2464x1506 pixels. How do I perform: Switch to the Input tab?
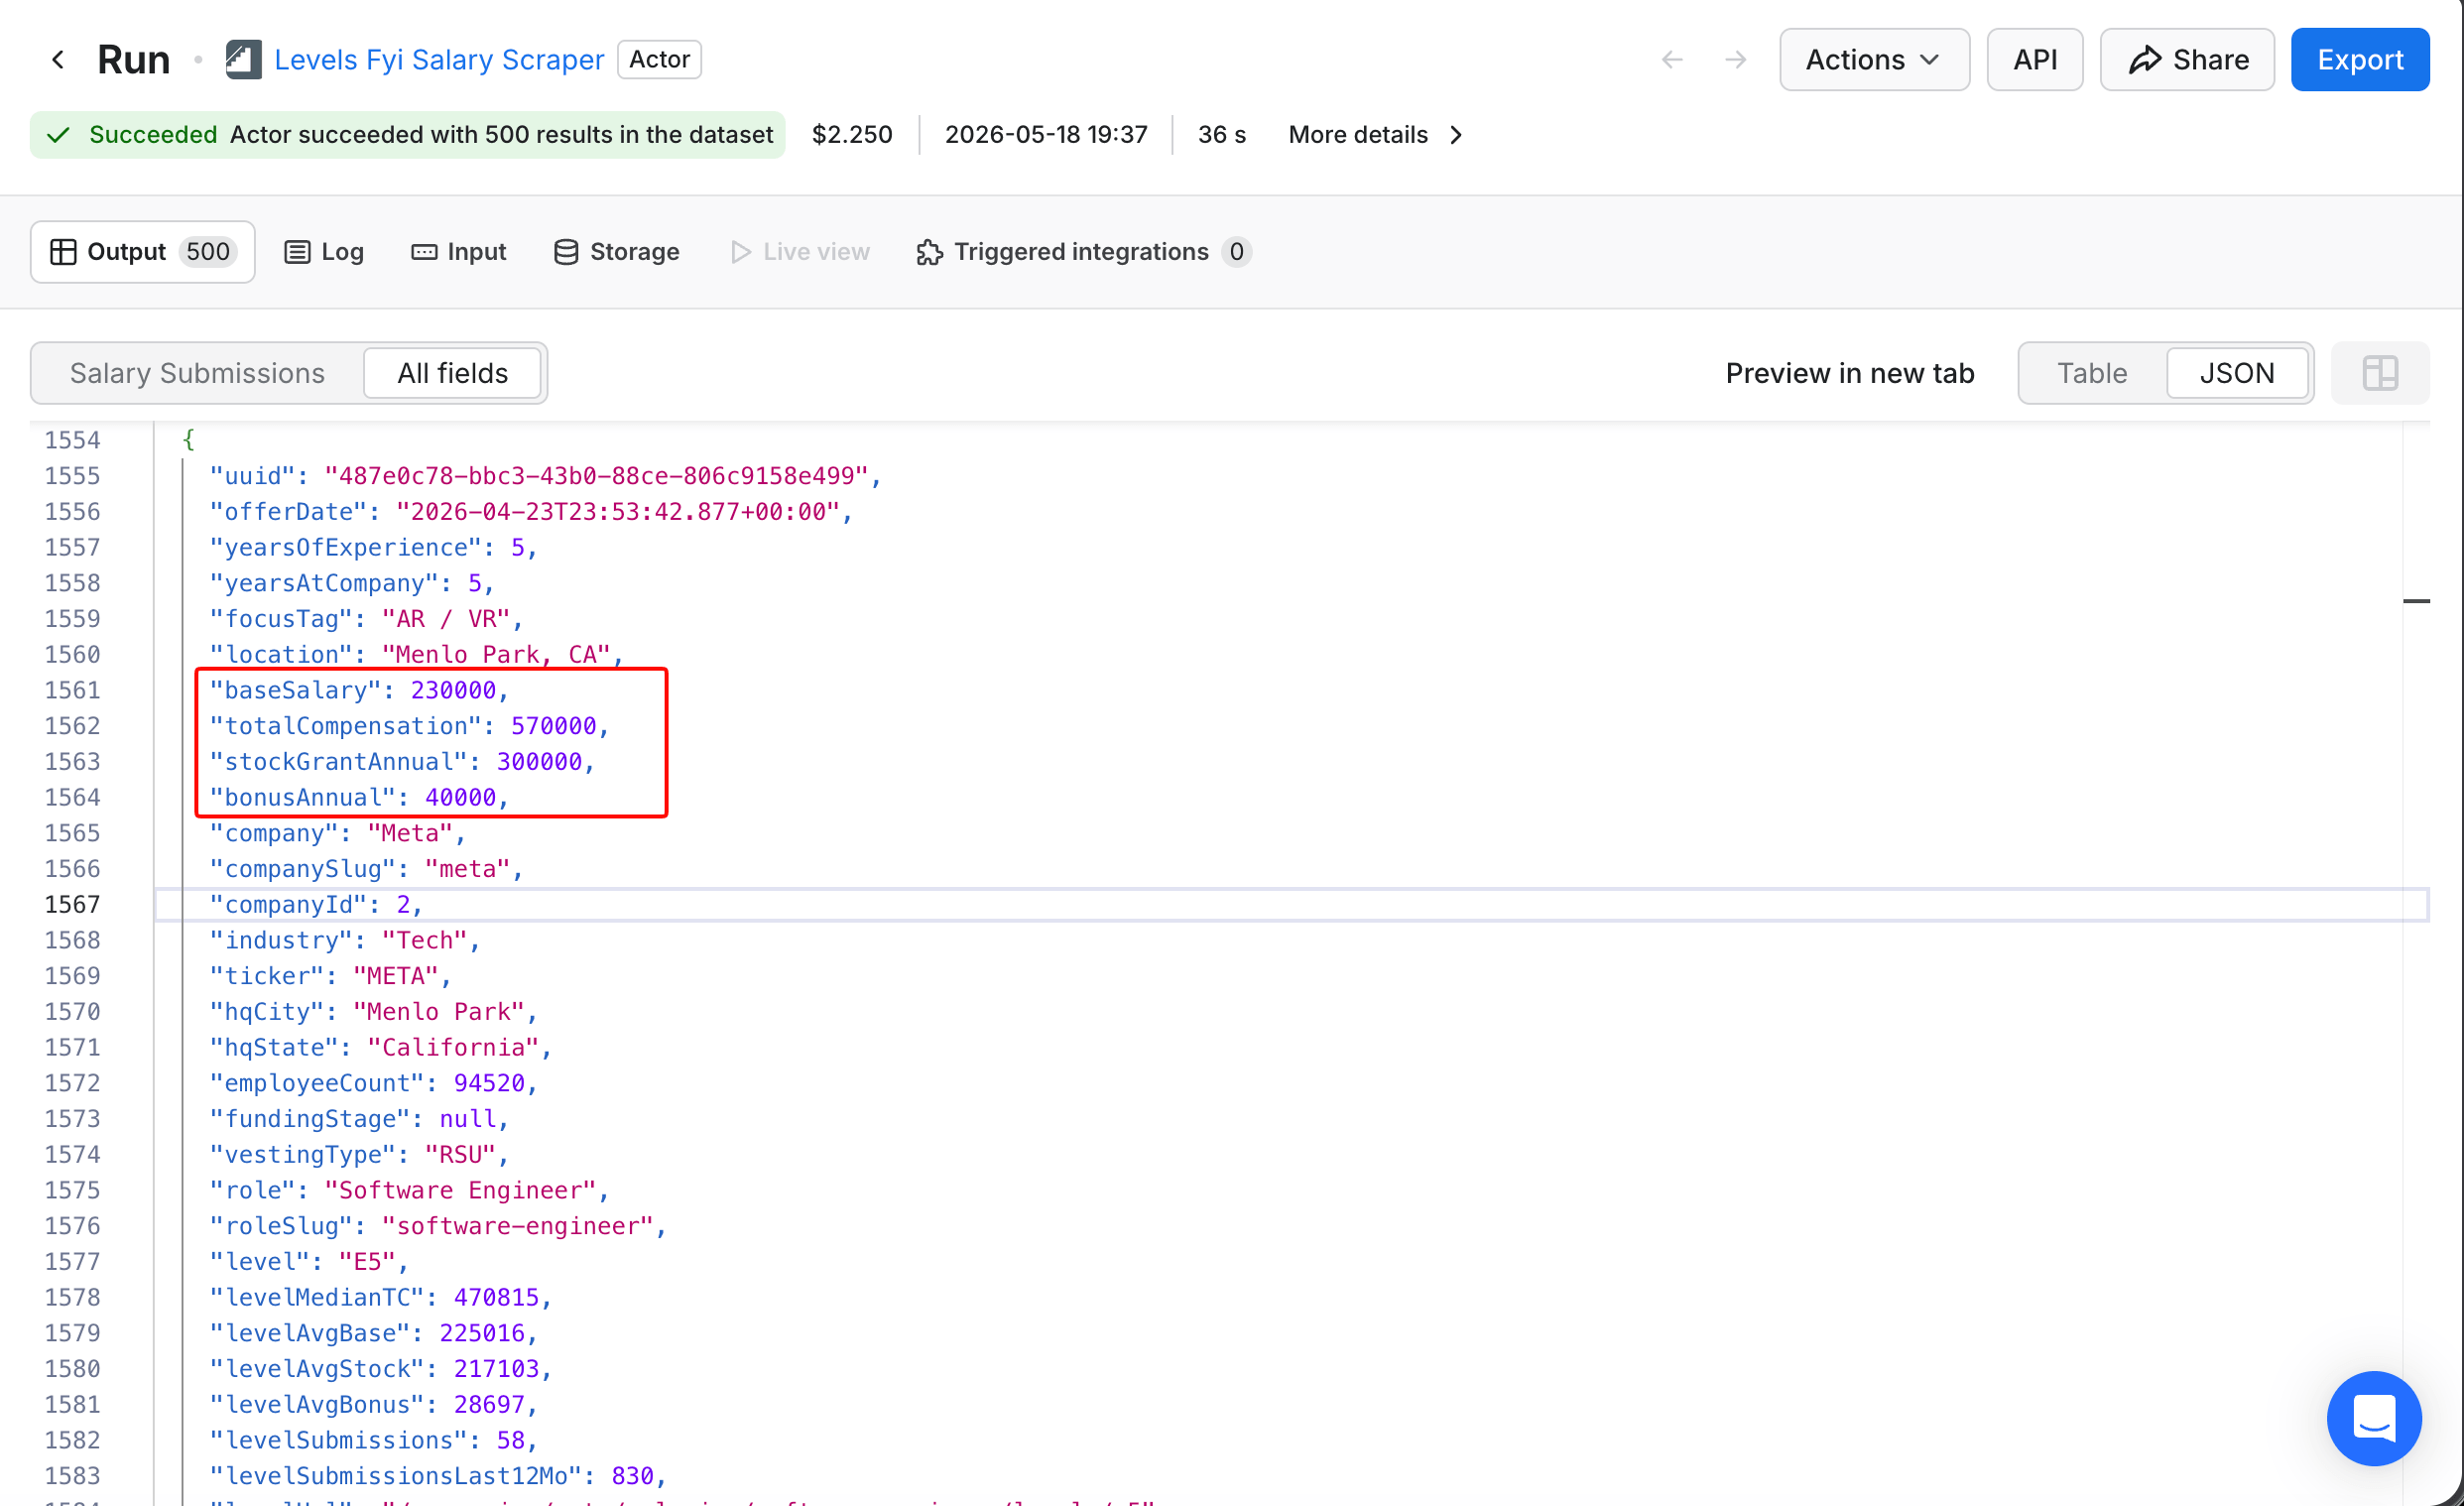(459, 252)
